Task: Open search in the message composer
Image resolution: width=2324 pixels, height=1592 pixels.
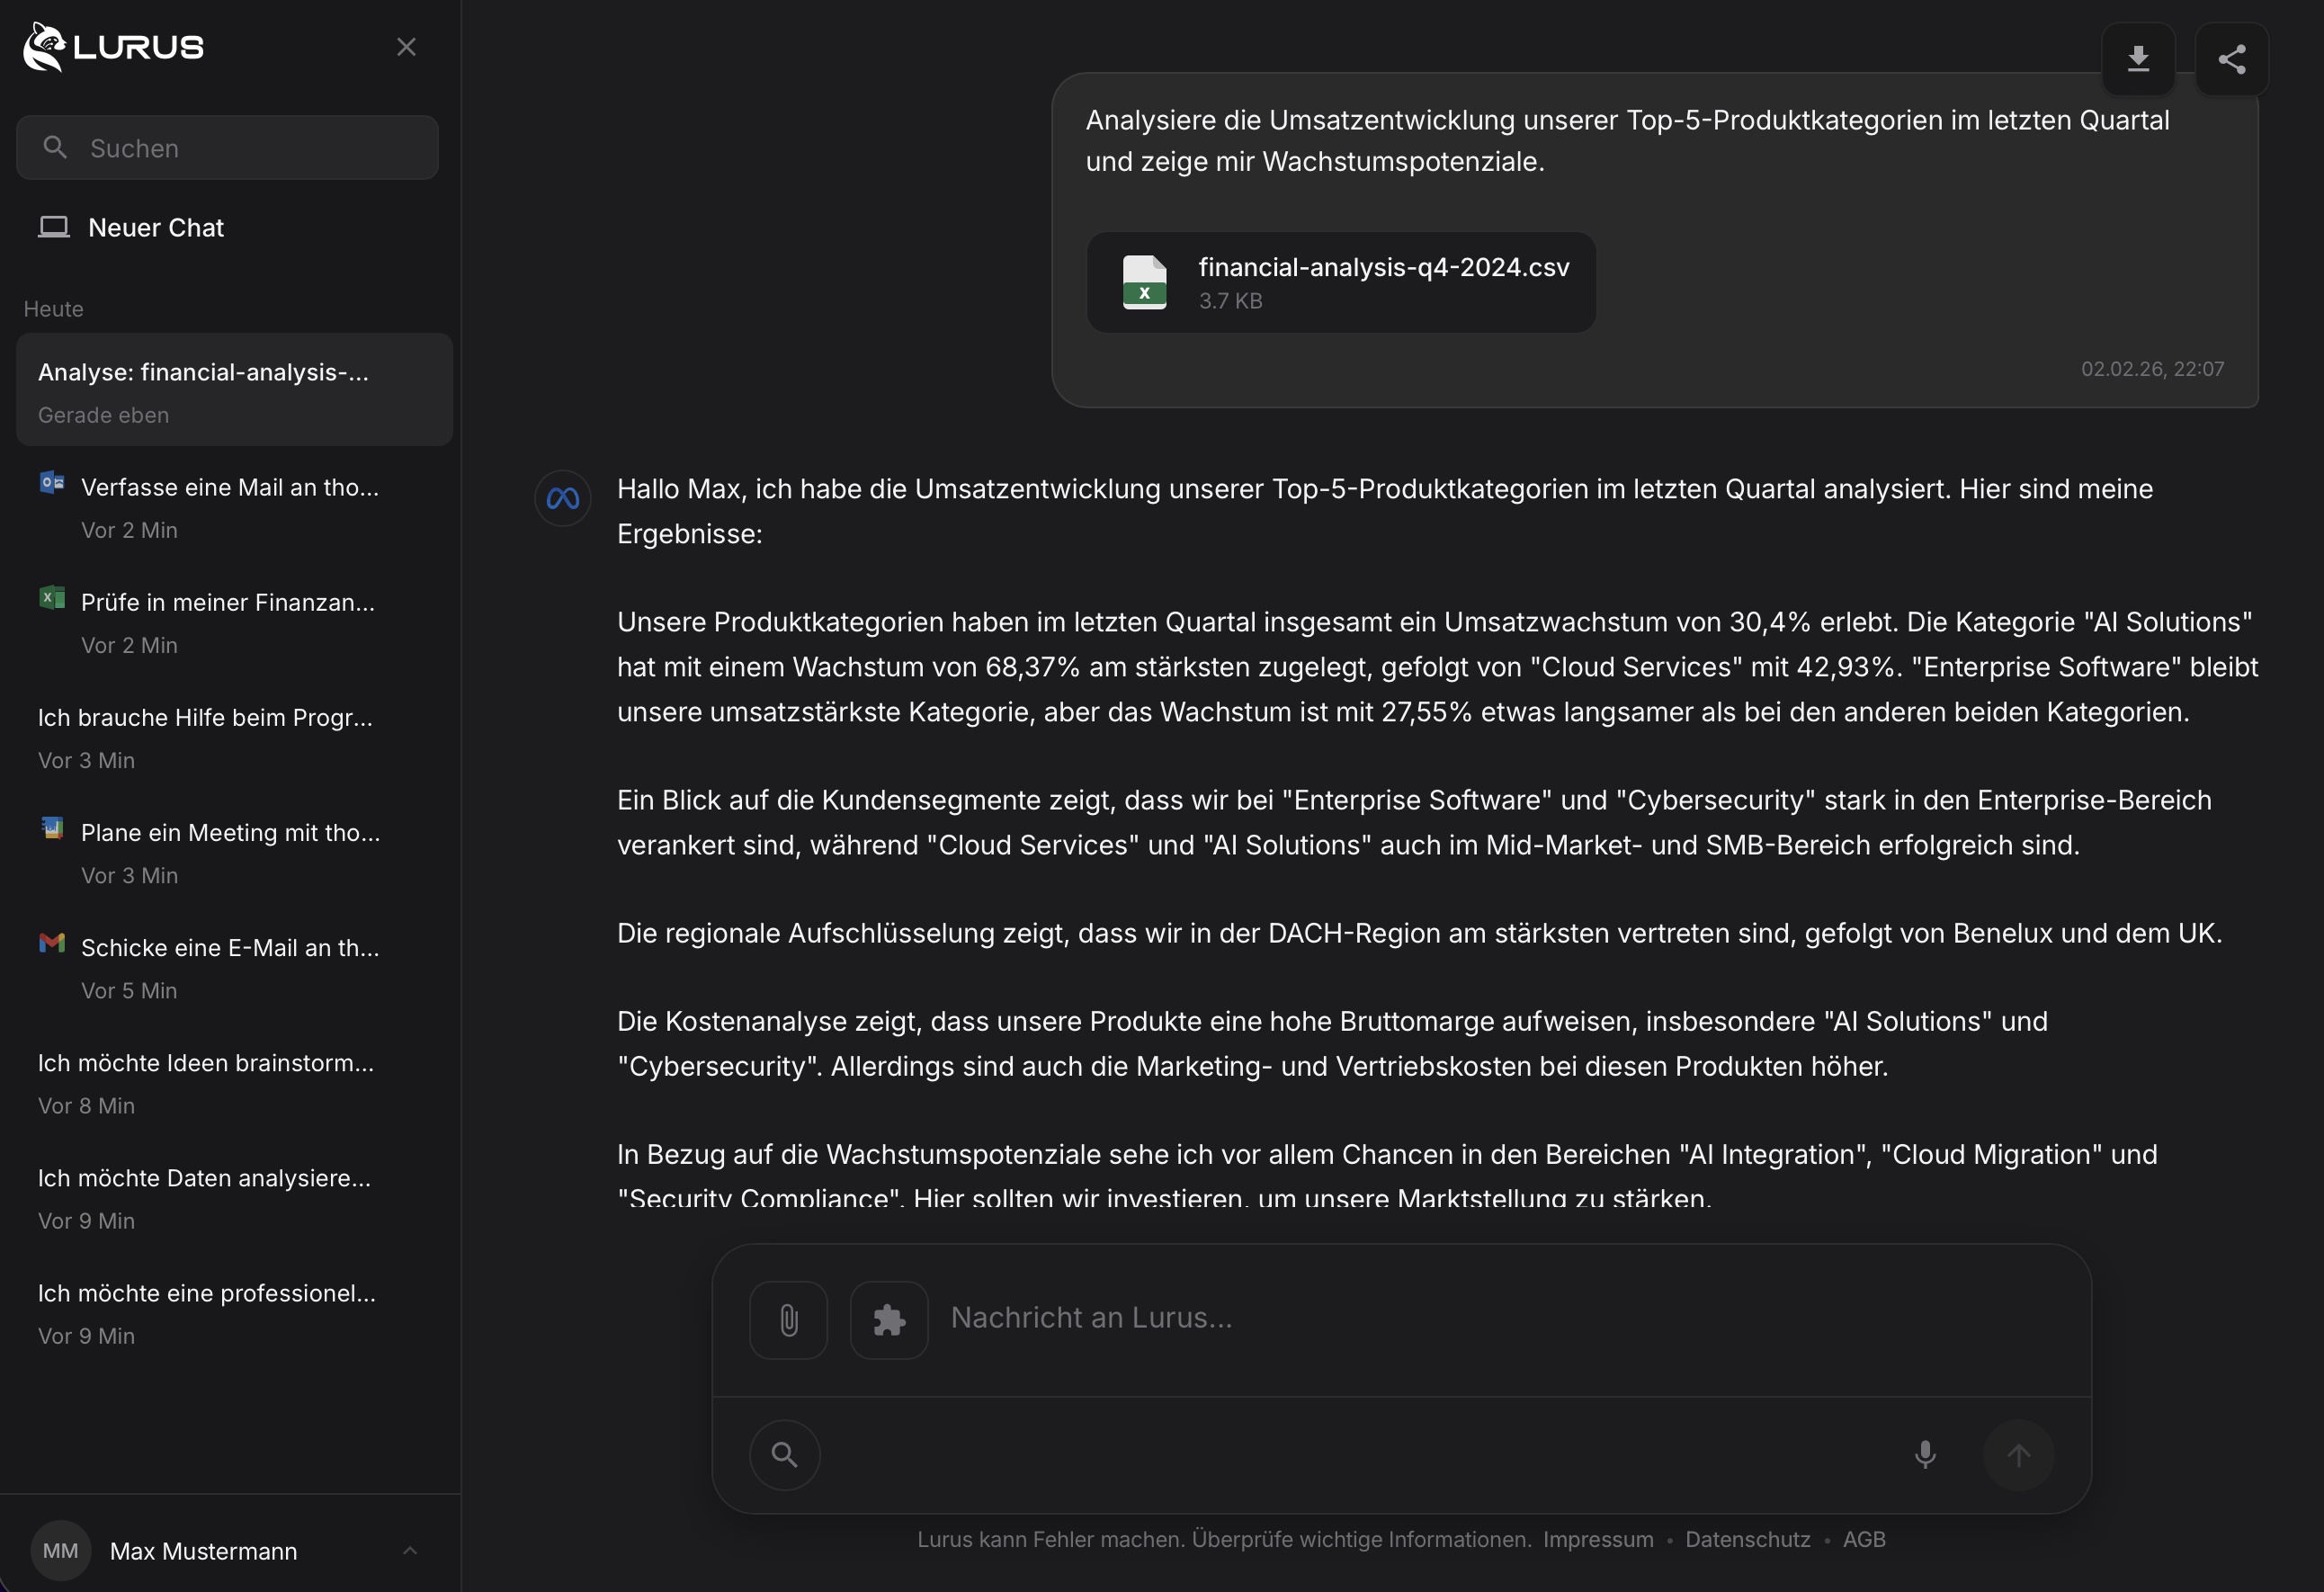Action: pos(784,1455)
